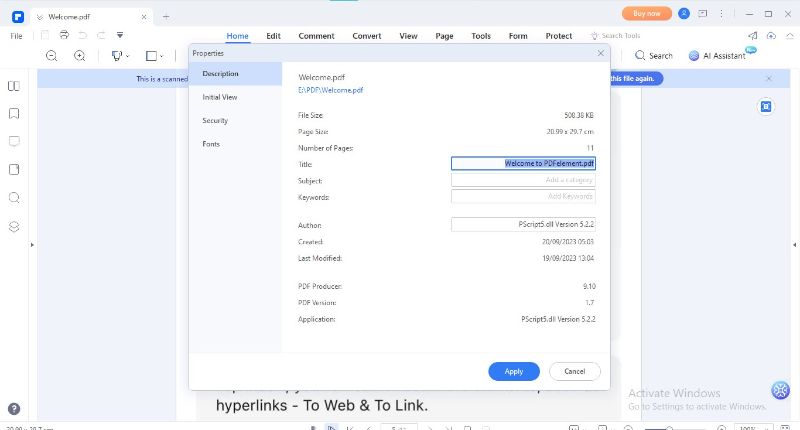This screenshot has width=800, height=430.
Task: Click the Title input field
Action: pyautogui.click(x=523, y=163)
